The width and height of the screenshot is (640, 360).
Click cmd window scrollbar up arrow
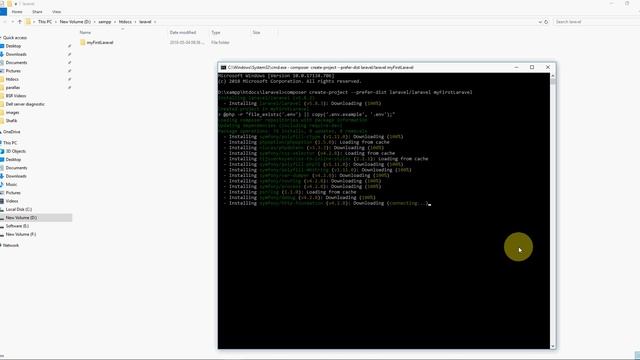[x=553, y=76]
